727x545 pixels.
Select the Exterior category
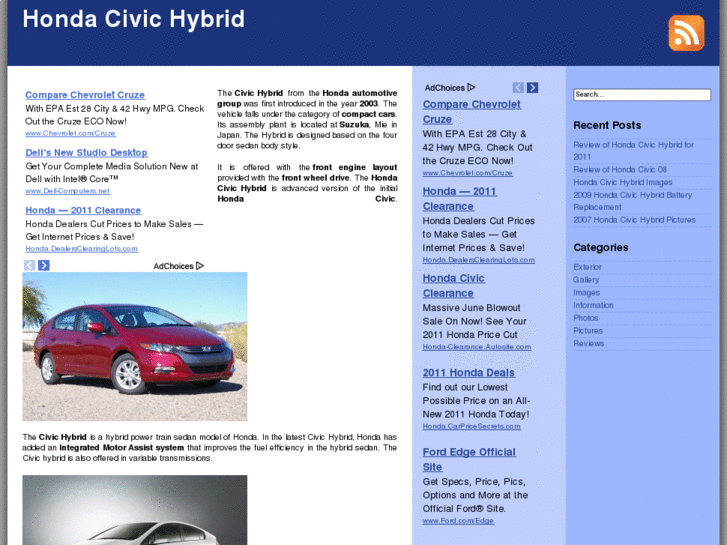[x=587, y=267]
